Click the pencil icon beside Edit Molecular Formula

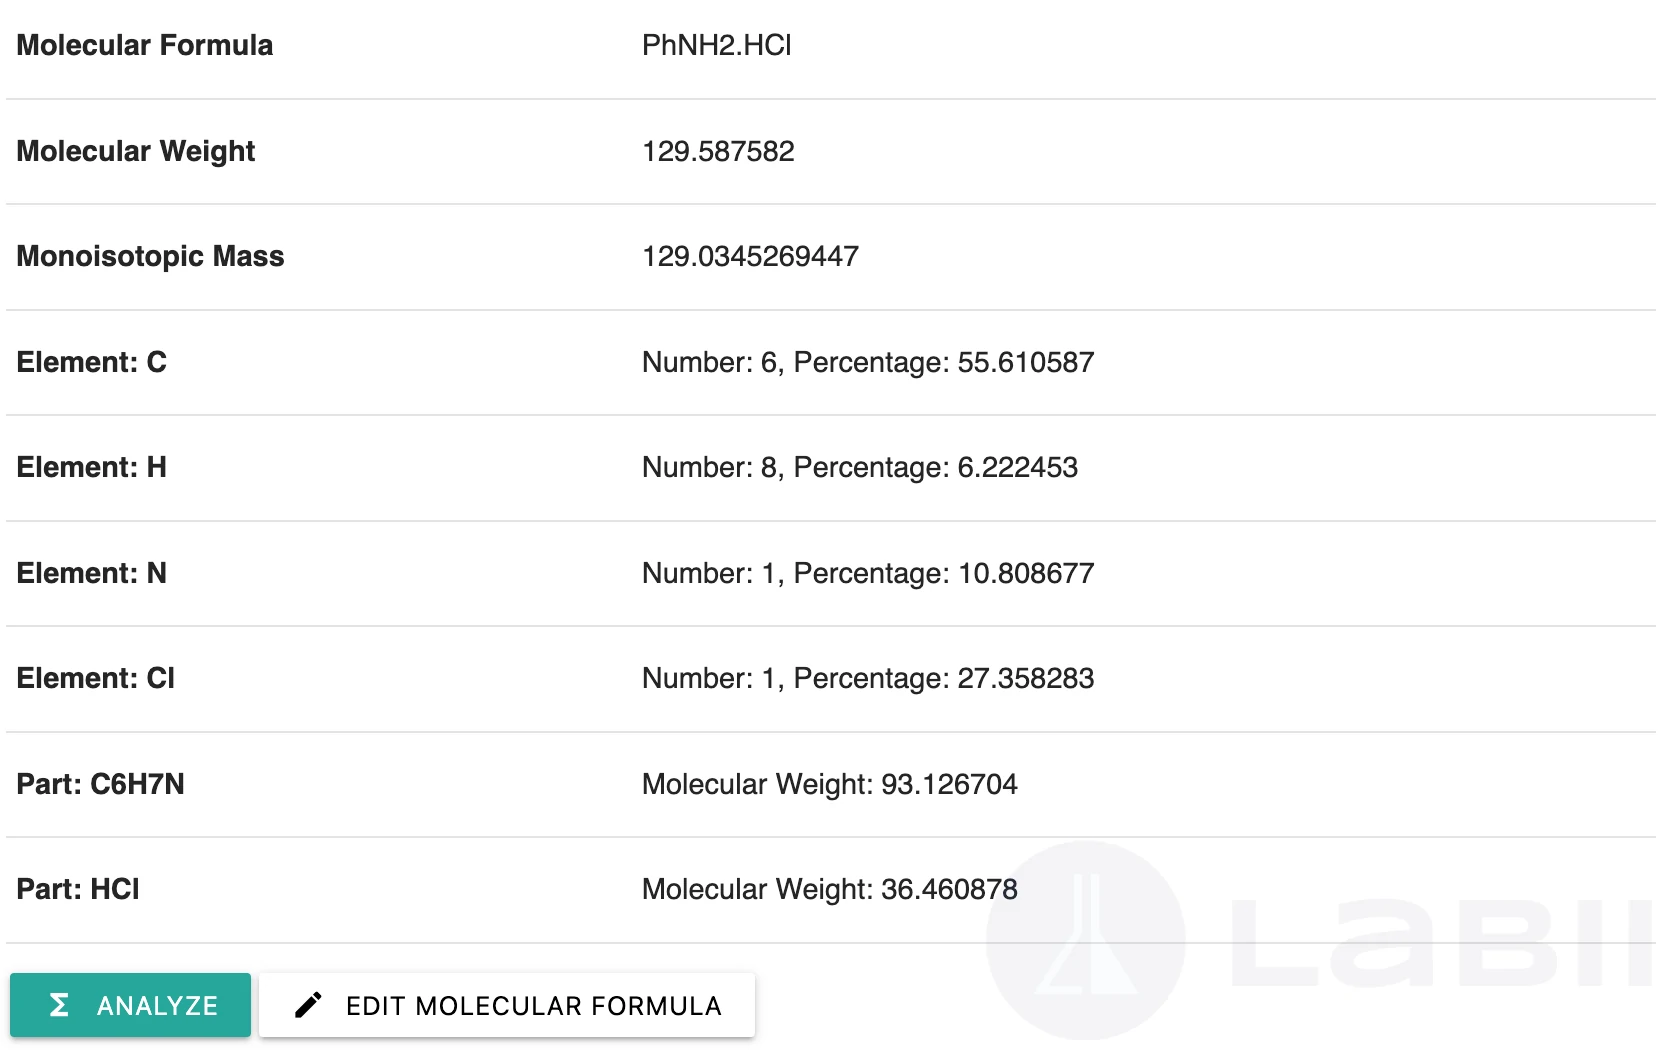tap(308, 1005)
